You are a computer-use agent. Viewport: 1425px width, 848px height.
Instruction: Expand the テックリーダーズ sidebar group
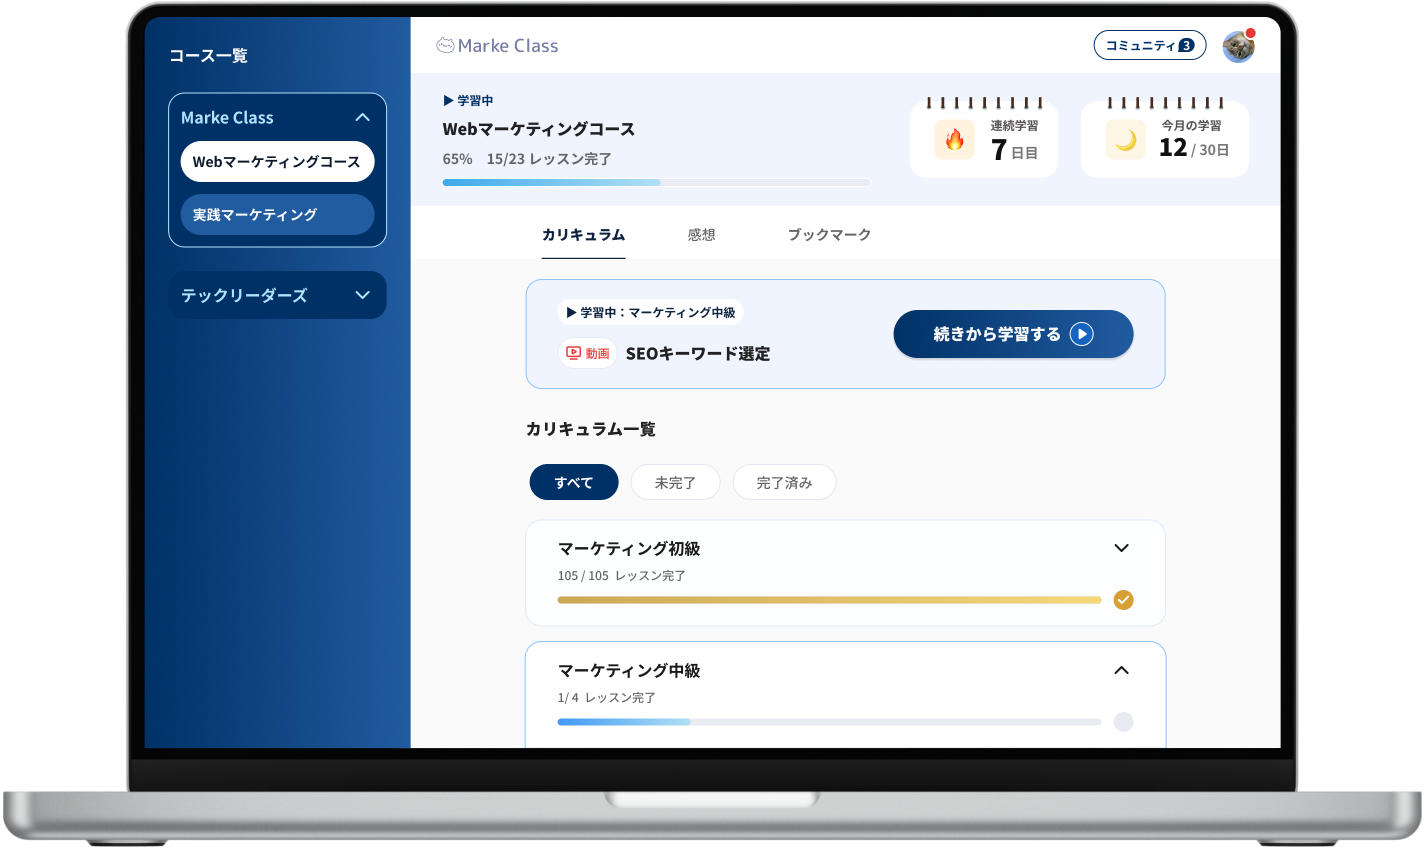point(362,295)
